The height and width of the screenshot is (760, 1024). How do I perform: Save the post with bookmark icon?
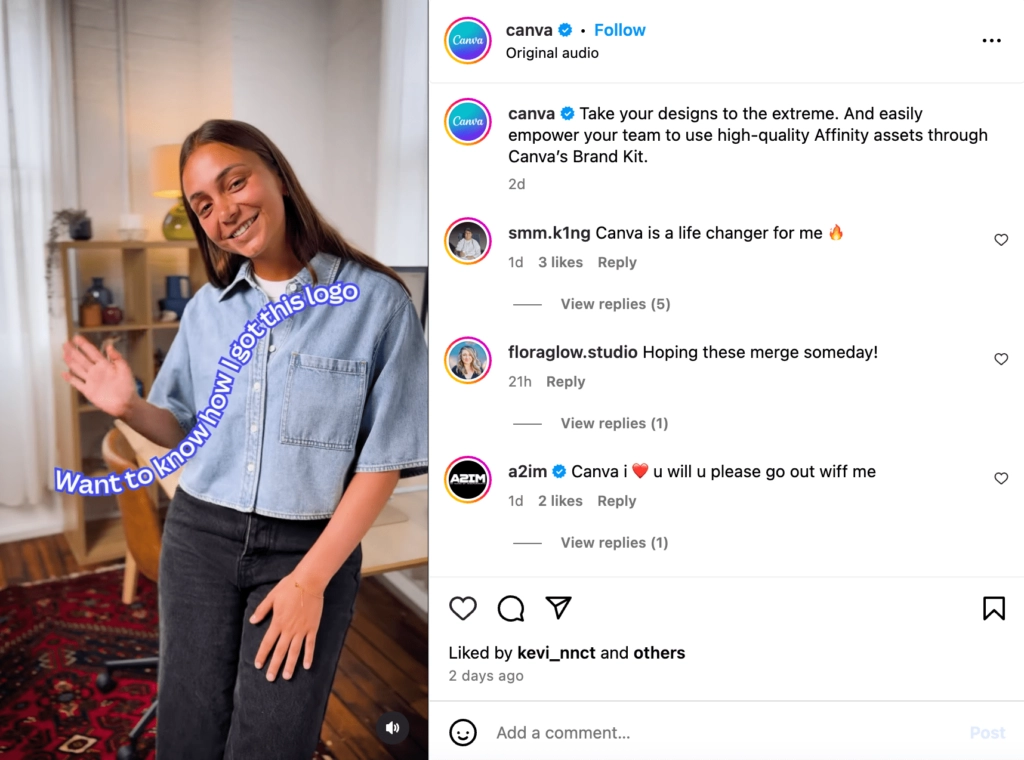[x=993, y=608]
